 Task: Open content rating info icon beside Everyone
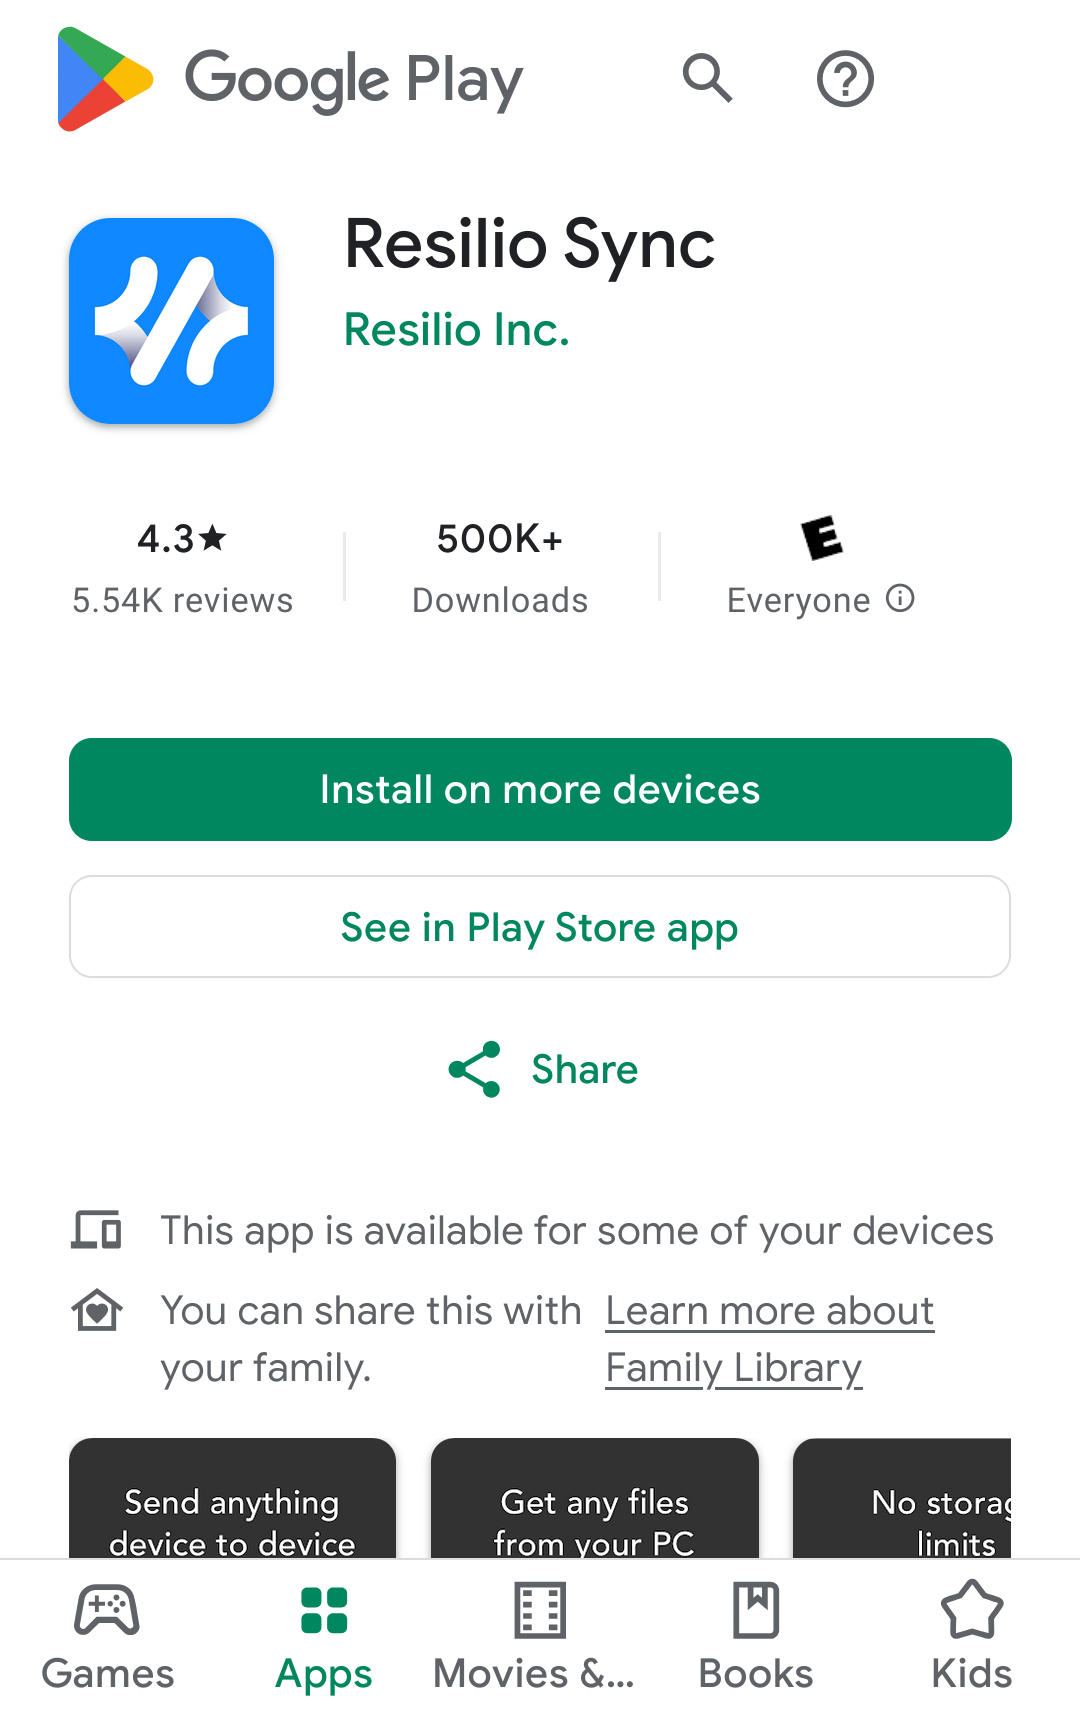click(900, 599)
